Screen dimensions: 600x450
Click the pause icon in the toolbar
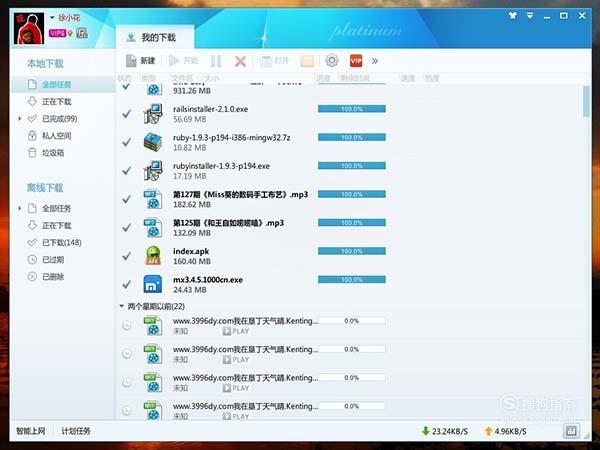(x=216, y=61)
